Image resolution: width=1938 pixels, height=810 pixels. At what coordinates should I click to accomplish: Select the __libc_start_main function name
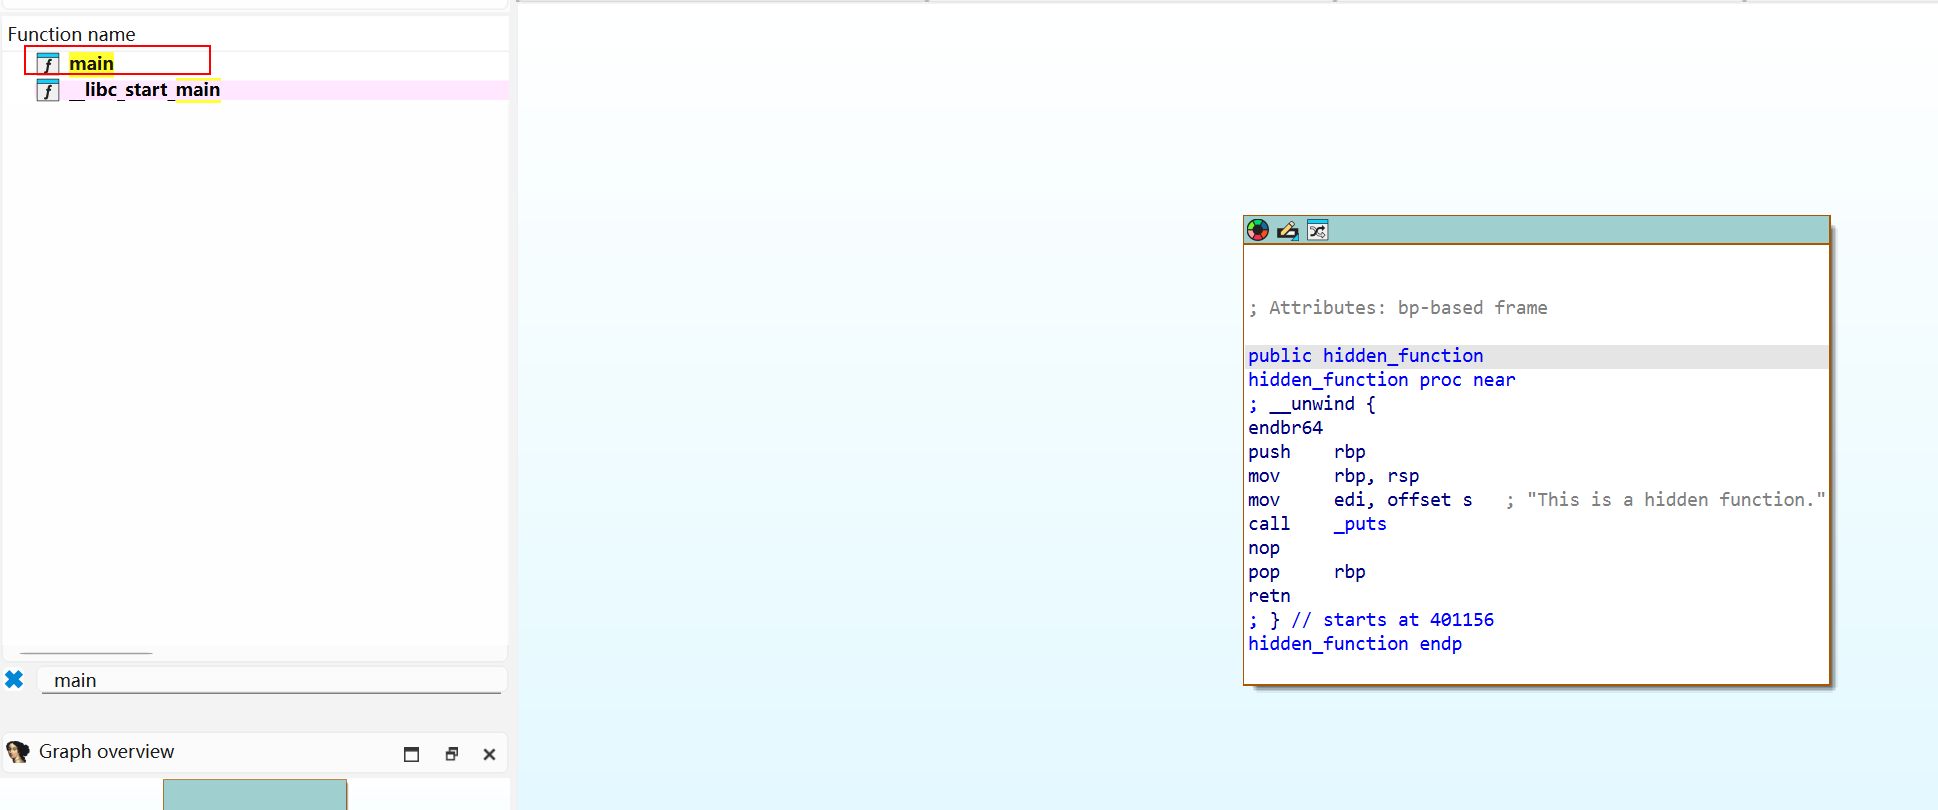click(x=145, y=90)
